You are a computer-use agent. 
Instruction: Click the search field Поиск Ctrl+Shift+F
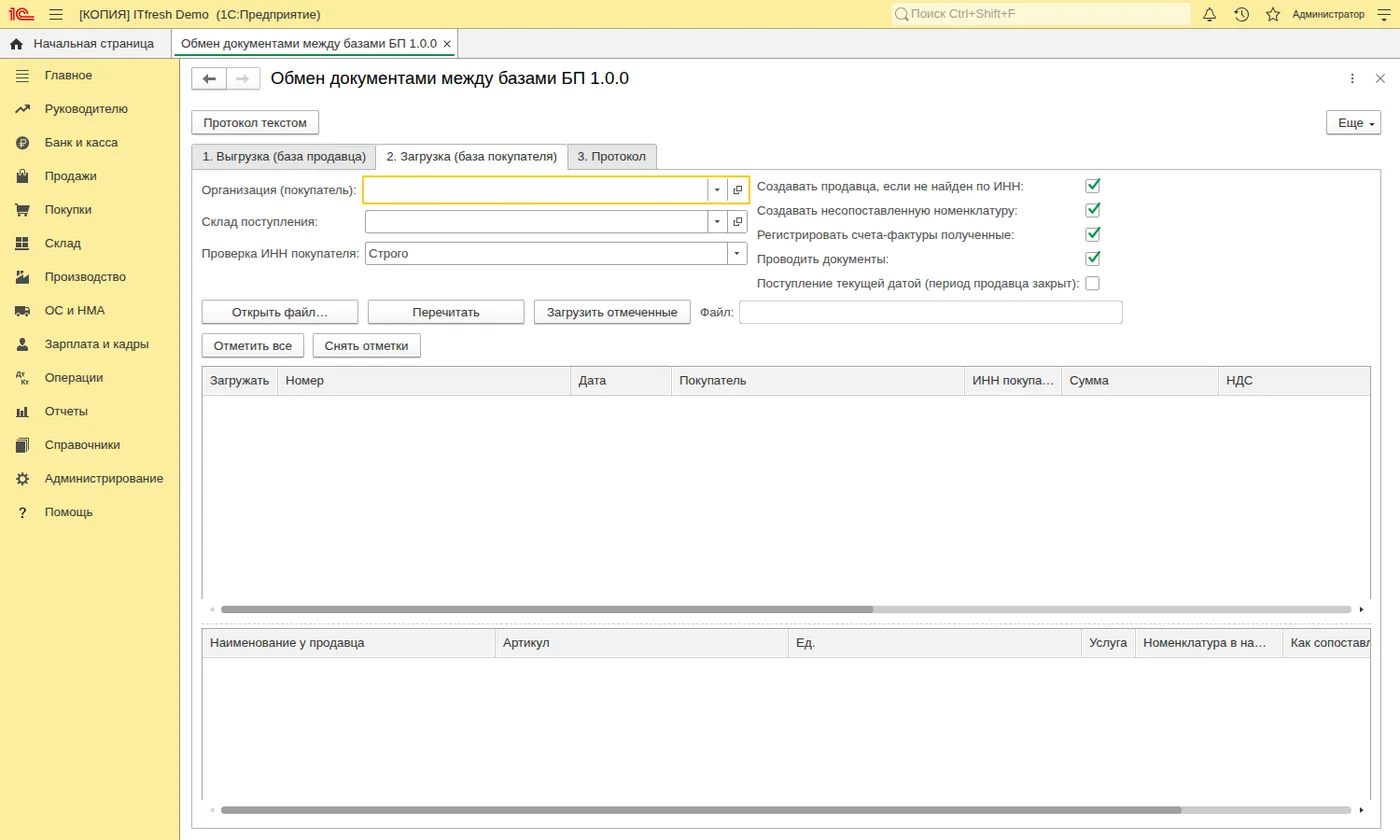(x=1041, y=14)
